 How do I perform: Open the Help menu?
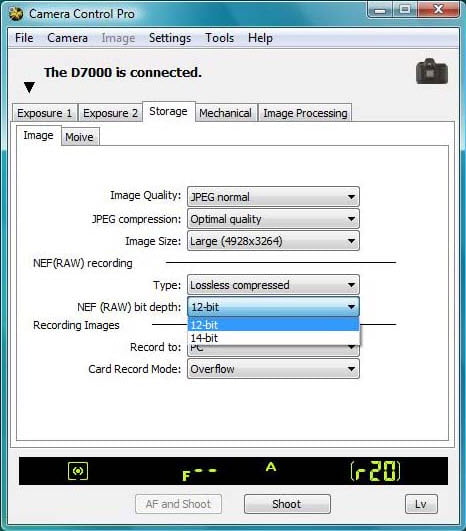(260, 38)
